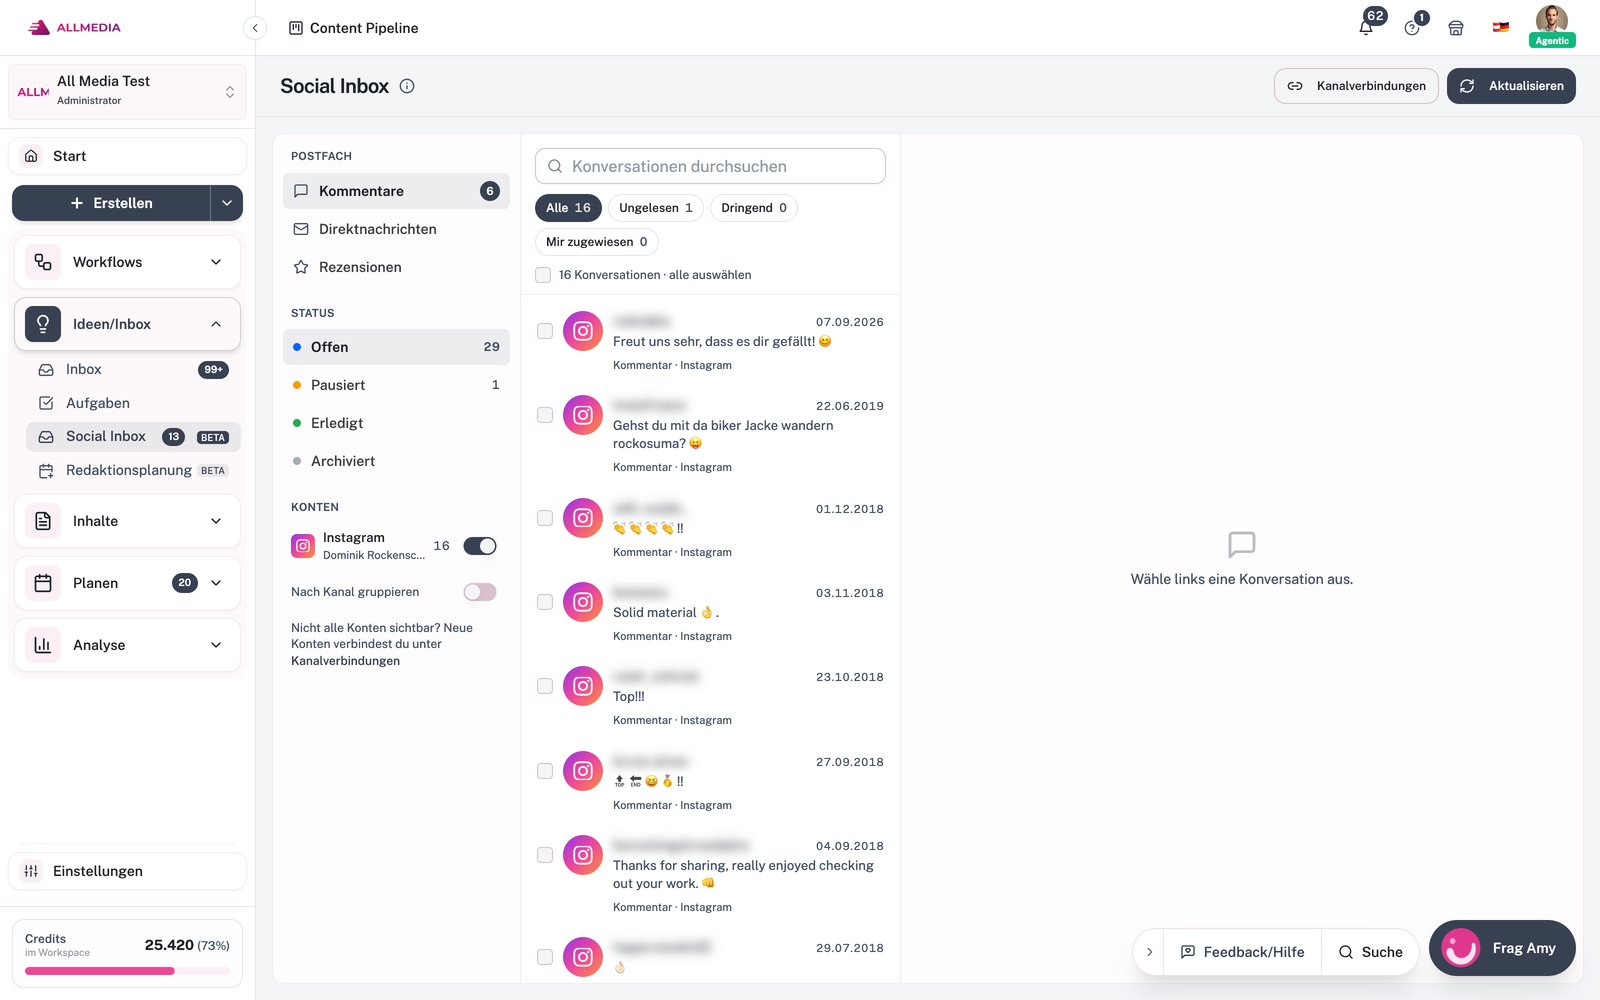The width and height of the screenshot is (1600, 1000).
Task: Click the Credits usage progress bar
Action: [x=127, y=971]
